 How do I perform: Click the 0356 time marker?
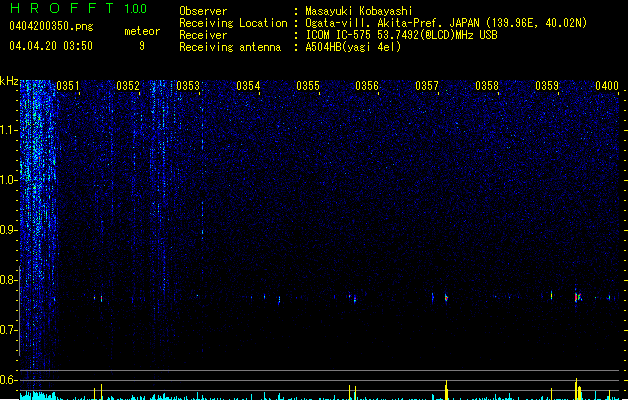pos(367,86)
